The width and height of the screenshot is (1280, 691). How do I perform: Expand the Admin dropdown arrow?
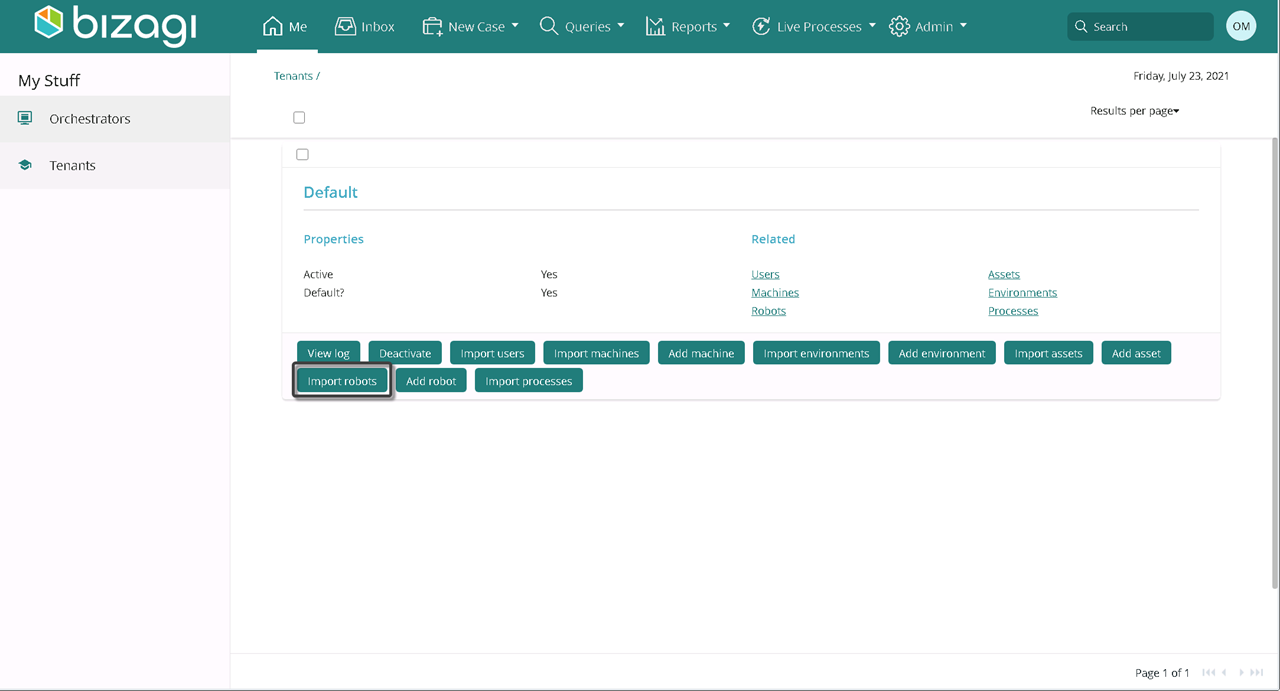[963, 26]
